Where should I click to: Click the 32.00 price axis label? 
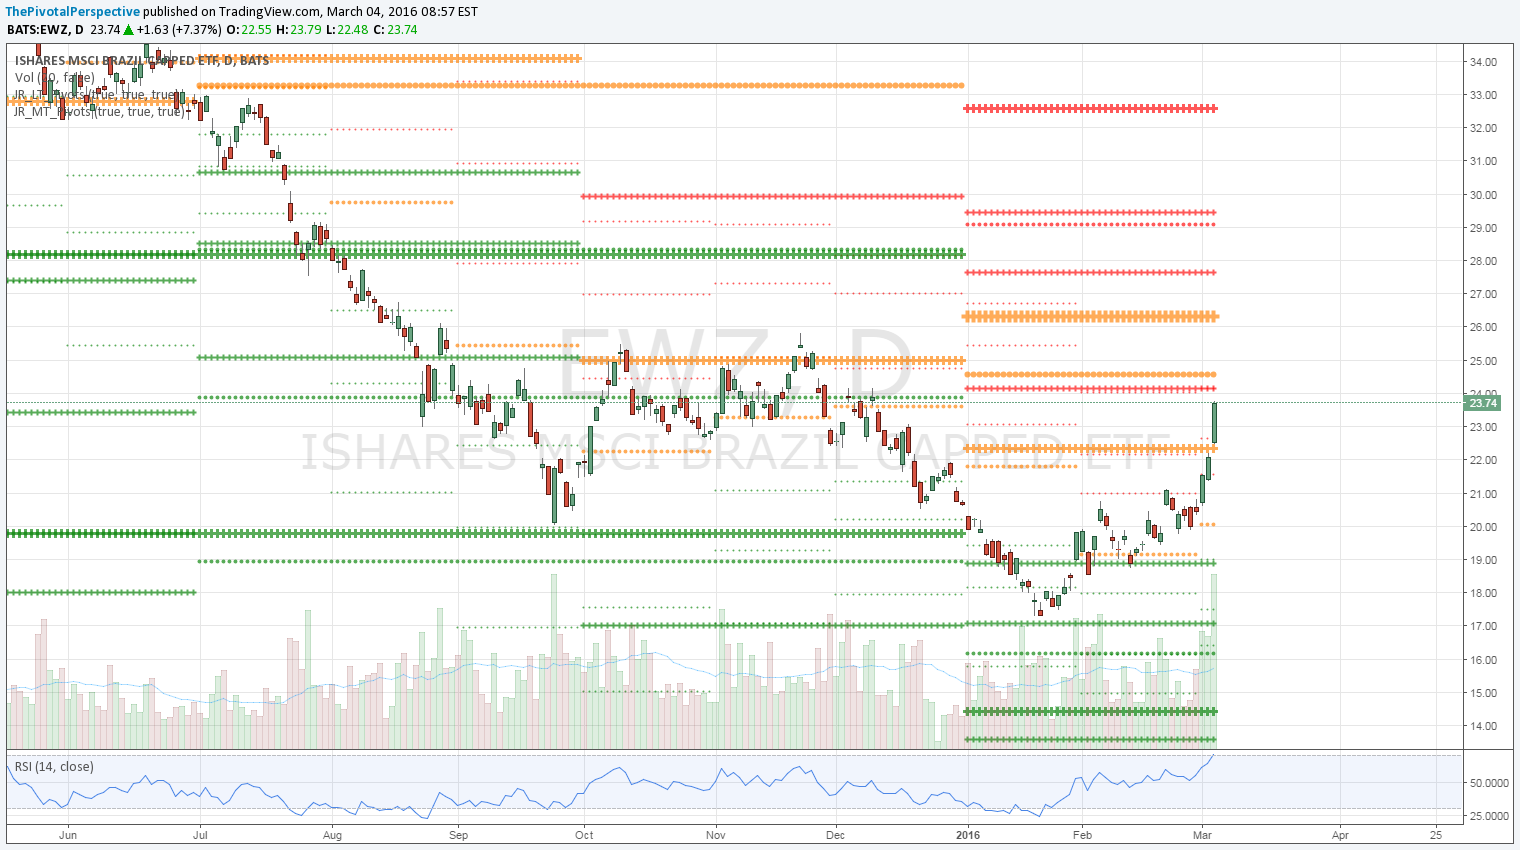click(x=1483, y=128)
